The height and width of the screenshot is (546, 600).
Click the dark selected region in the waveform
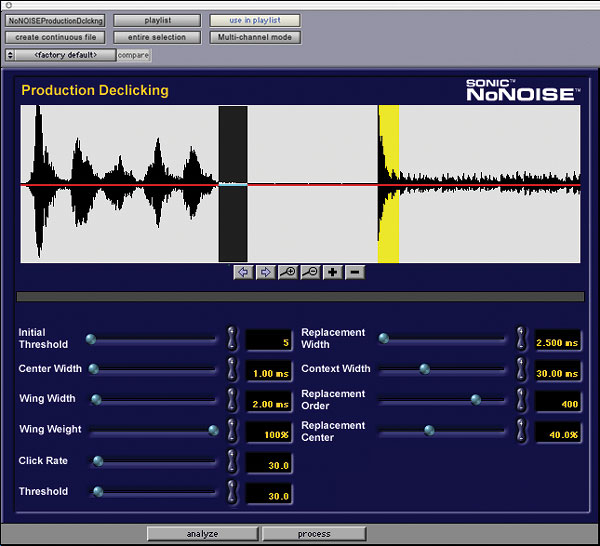pos(233,184)
